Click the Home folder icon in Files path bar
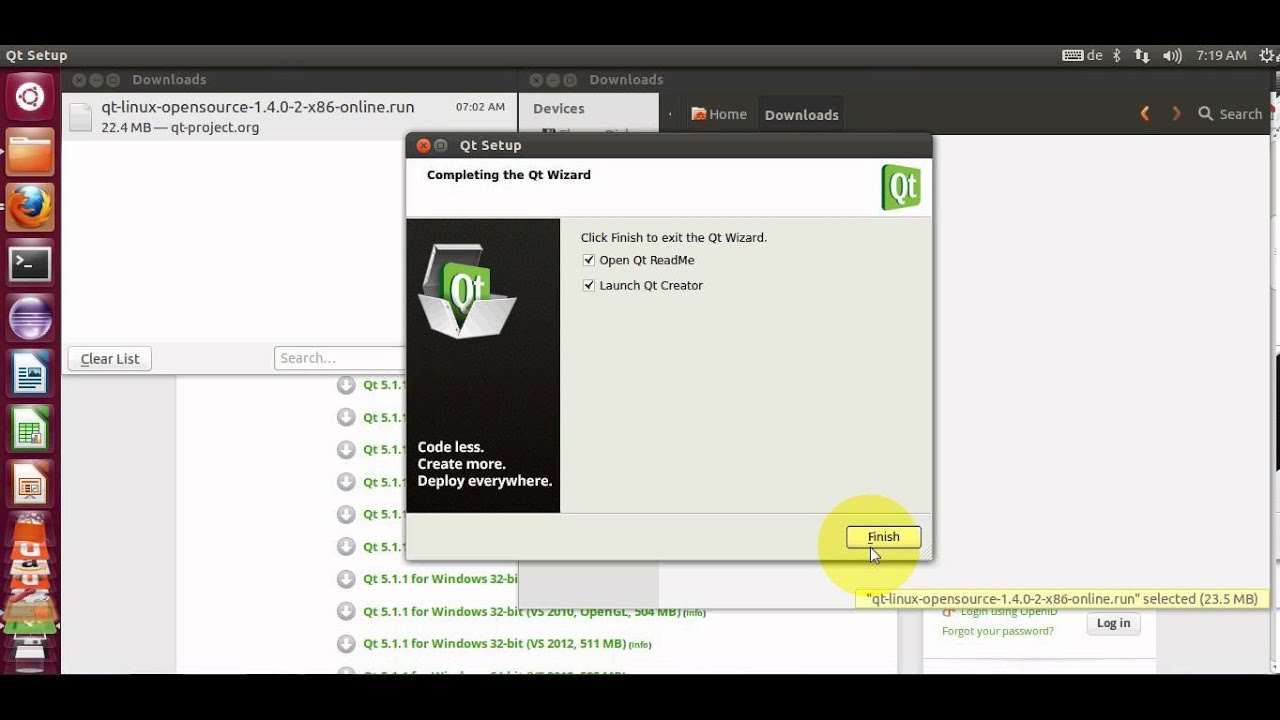The width and height of the screenshot is (1280, 720). (699, 114)
